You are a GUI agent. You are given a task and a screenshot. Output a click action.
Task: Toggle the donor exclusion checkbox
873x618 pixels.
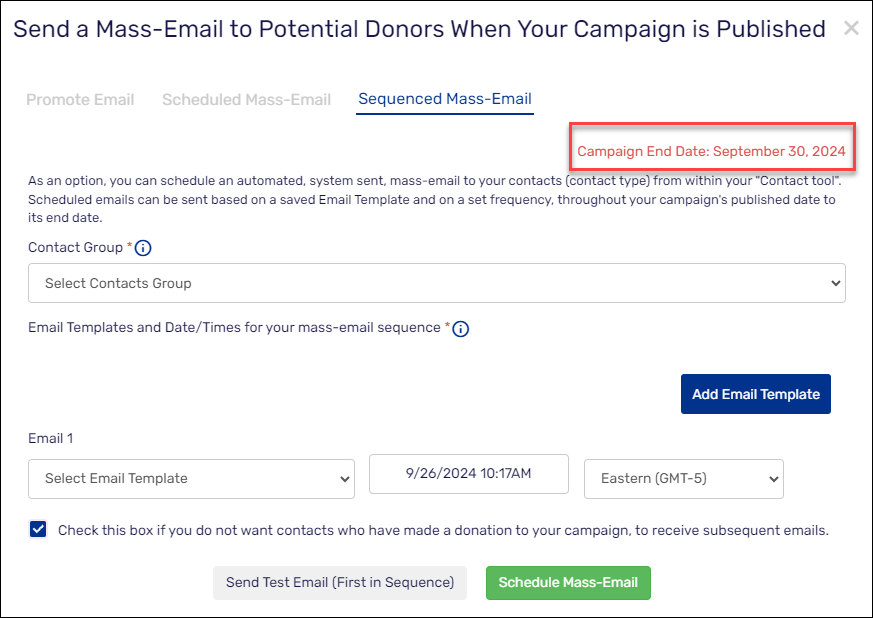38,530
